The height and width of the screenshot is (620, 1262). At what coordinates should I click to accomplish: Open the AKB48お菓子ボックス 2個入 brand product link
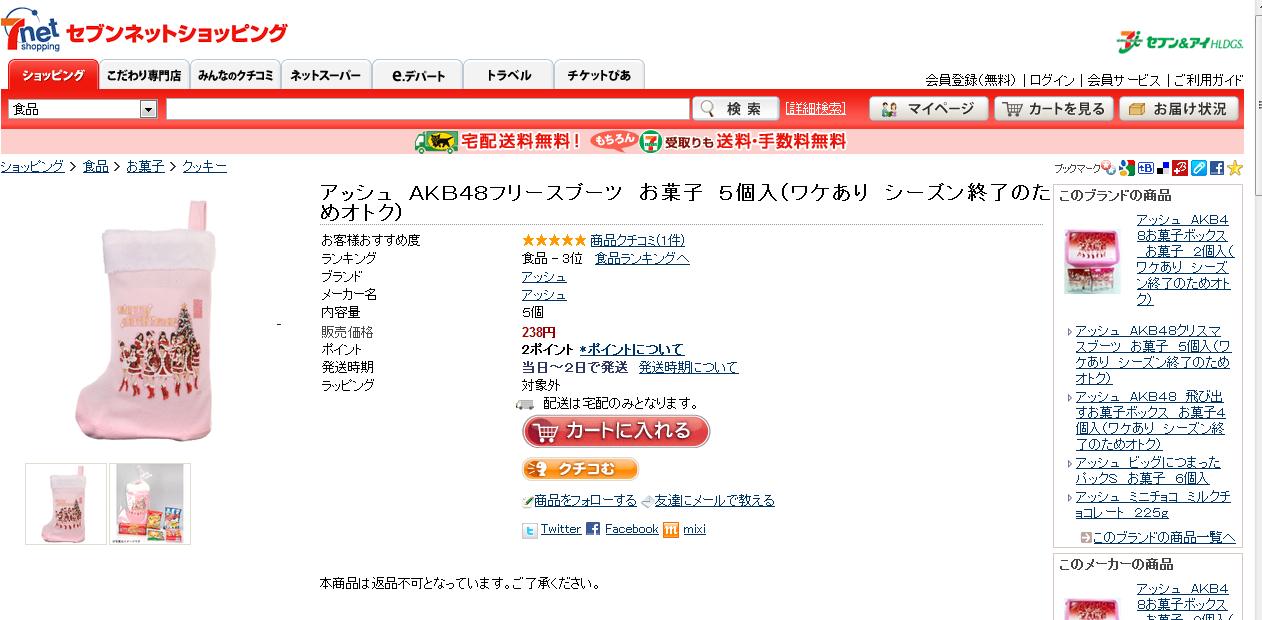[1185, 259]
